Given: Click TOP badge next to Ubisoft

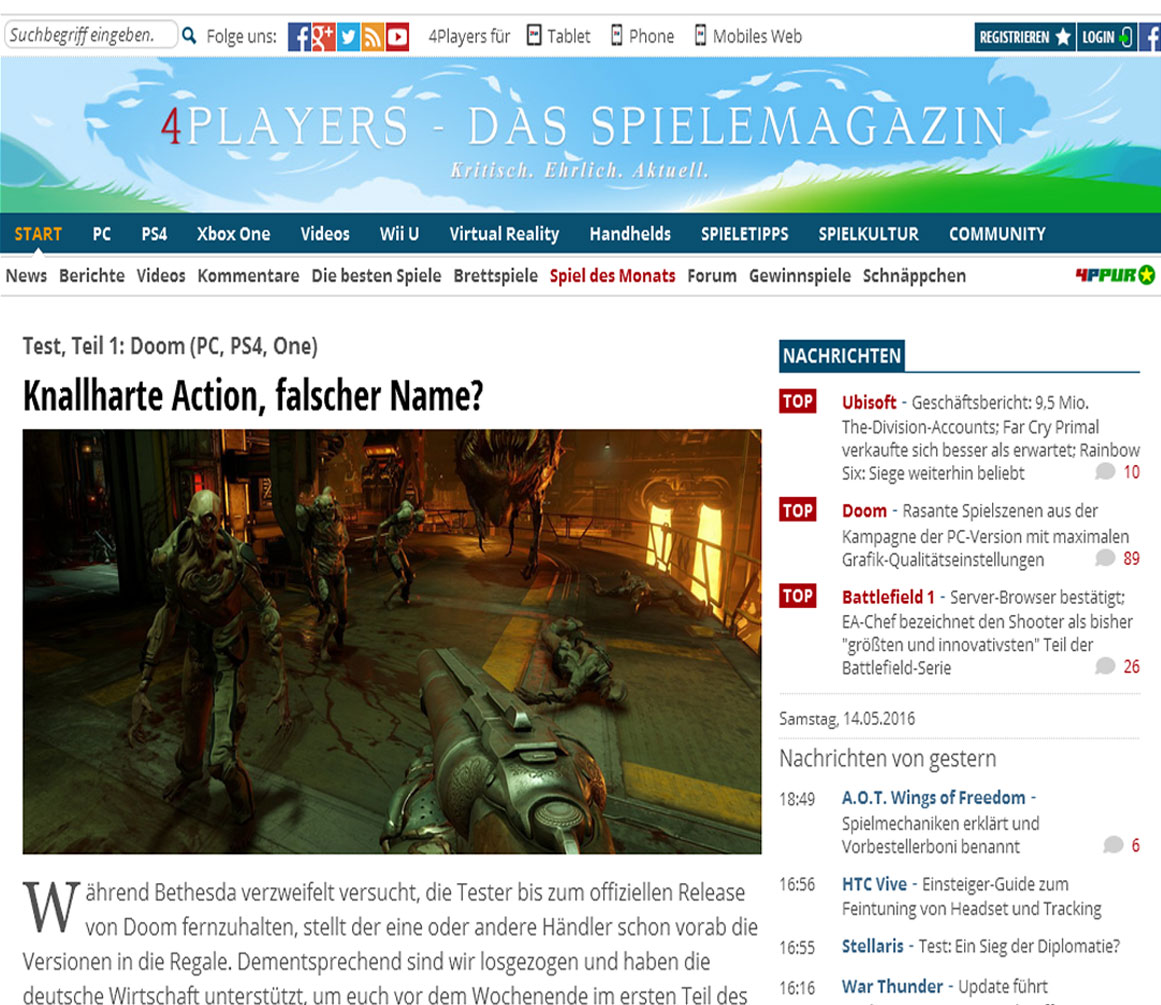Looking at the screenshot, I should tap(797, 401).
